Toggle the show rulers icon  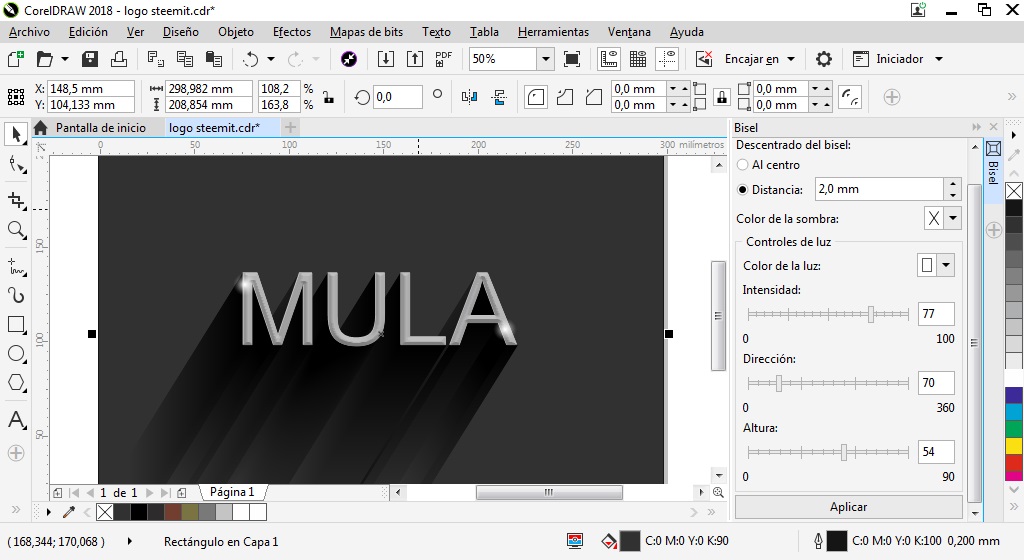point(609,59)
